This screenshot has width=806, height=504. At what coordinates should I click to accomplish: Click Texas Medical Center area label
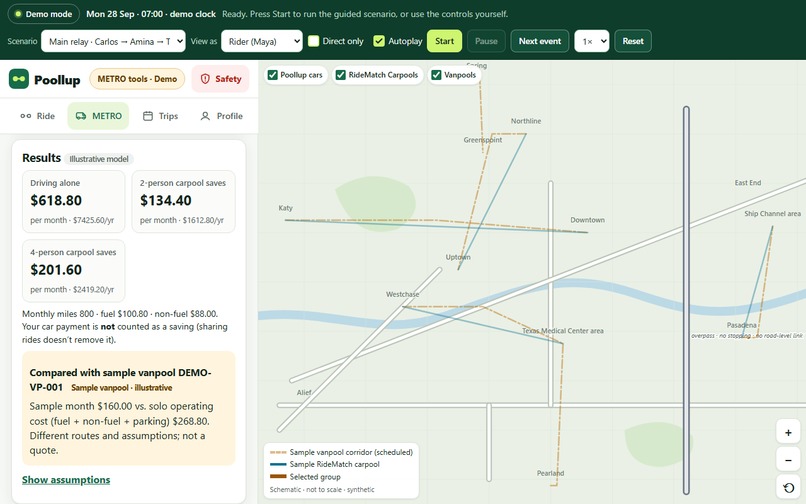(562, 331)
